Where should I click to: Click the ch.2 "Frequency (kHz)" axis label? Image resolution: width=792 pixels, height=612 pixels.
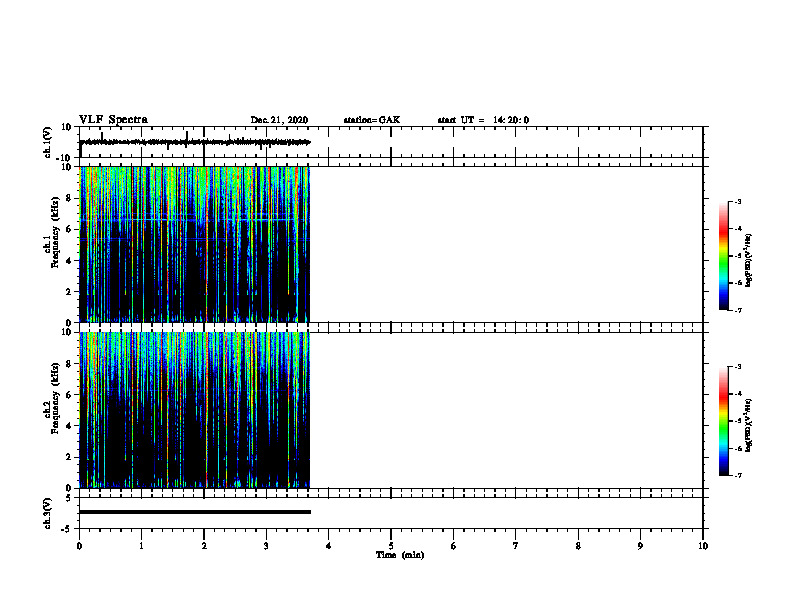tap(55, 398)
